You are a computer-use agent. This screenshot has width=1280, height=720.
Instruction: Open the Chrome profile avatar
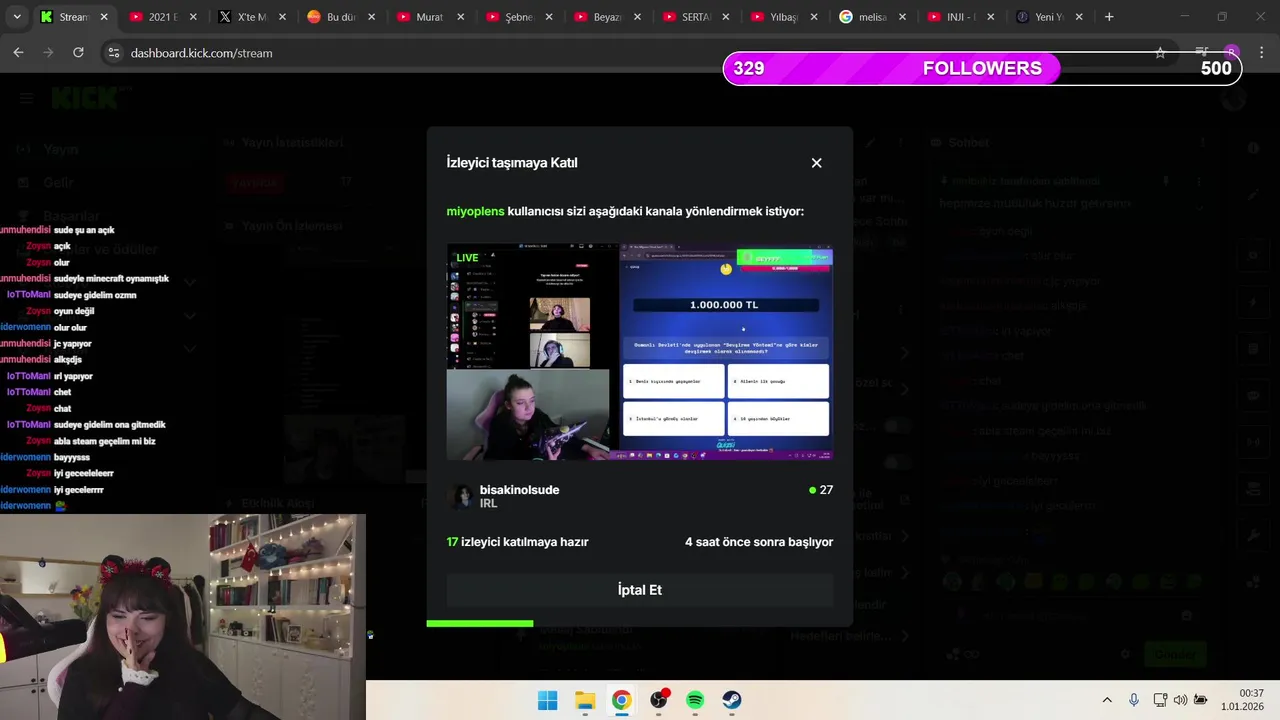point(1231,53)
